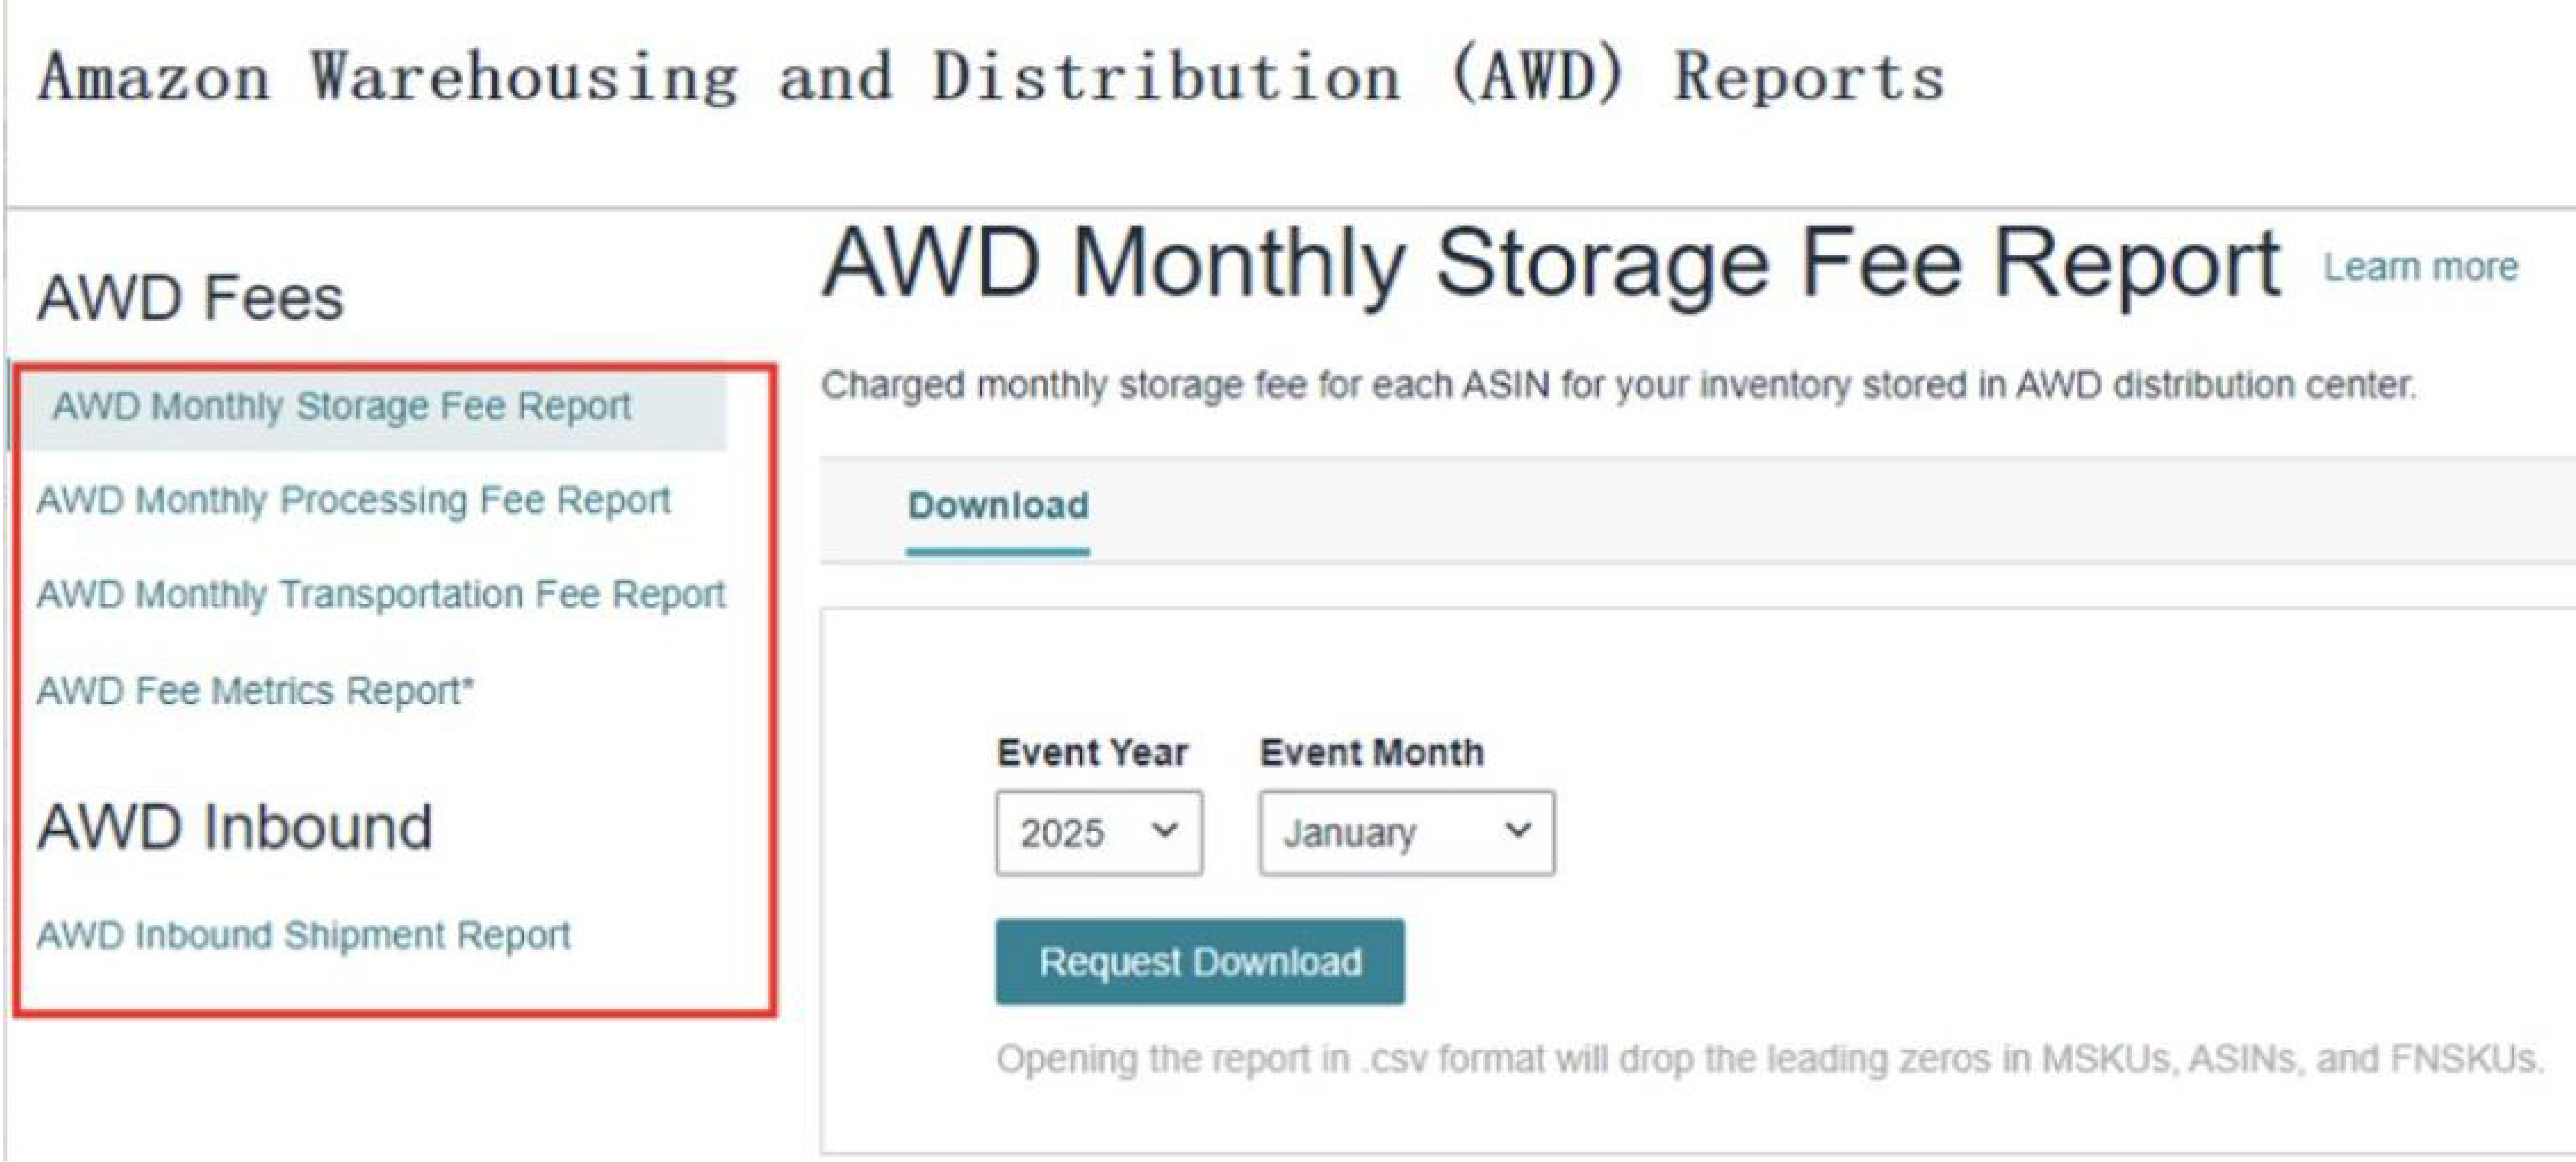Viewport: 2576px width, 1162px height.
Task: Click the Event Month field label
Action: [x=1372, y=753]
